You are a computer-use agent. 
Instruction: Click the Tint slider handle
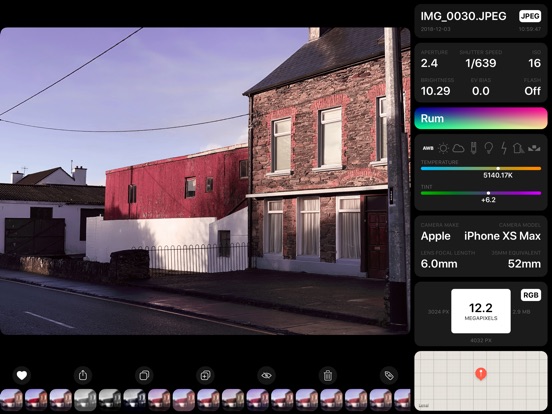[488, 193]
